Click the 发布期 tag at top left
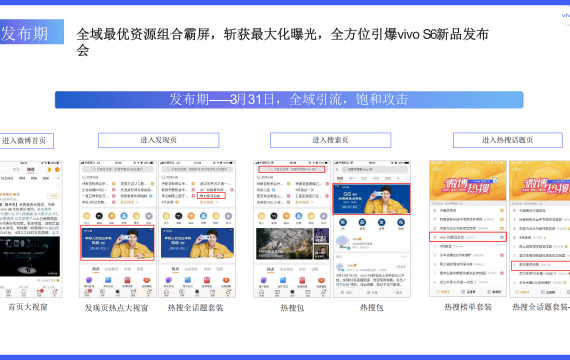The width and height of the screenshot is (570, 360). point(31,32)
